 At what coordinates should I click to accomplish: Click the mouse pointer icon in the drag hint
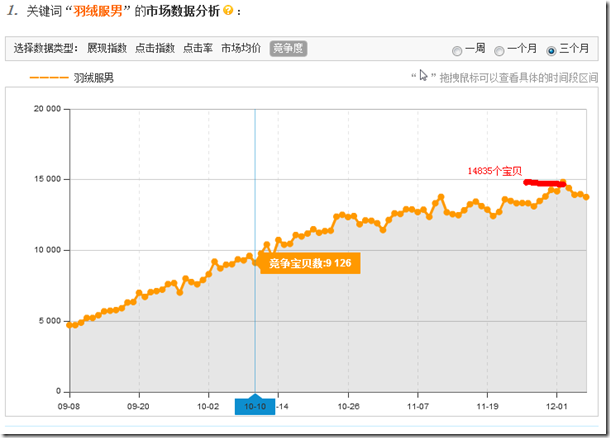click(x=424, y=75)
